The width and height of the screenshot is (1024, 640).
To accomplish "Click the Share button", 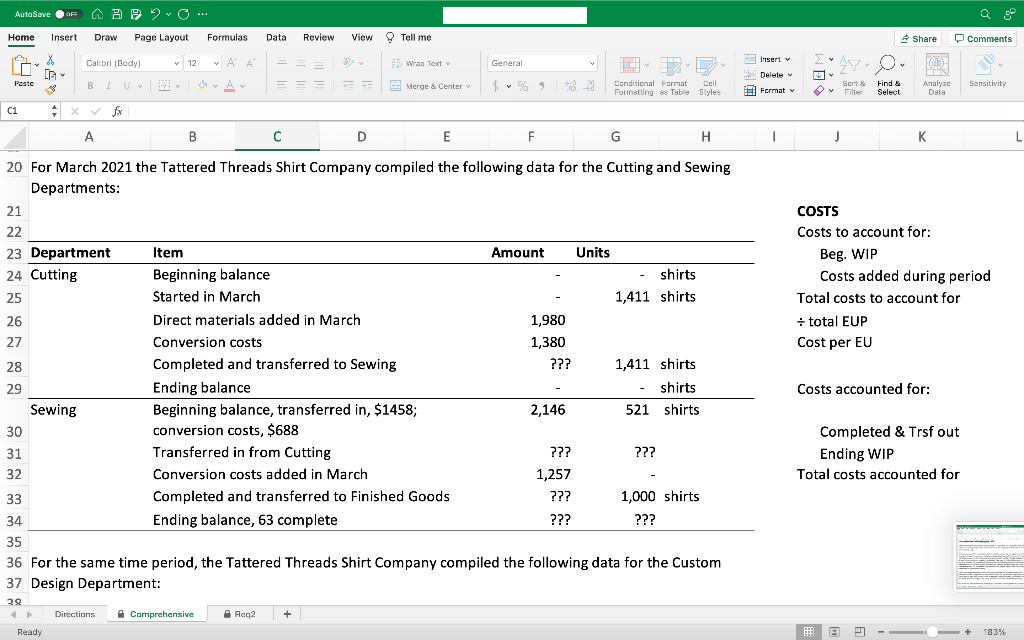I will point(917,37).
